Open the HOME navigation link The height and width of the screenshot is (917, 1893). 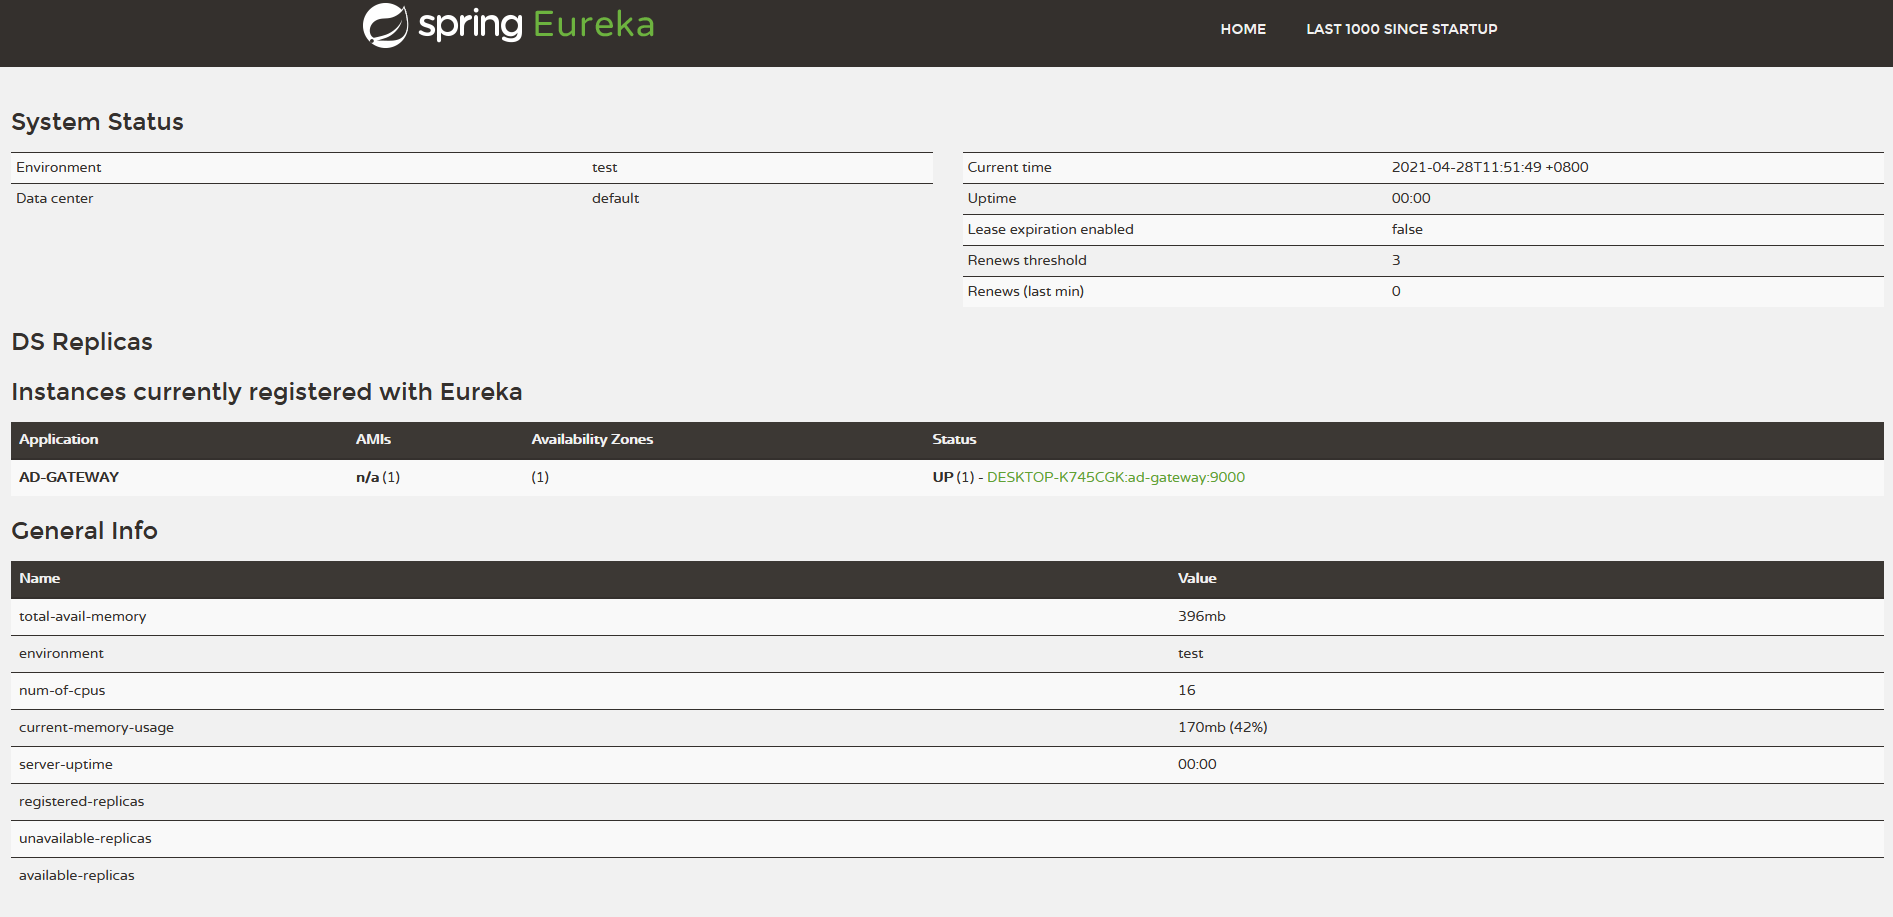tap(1243, 29)
